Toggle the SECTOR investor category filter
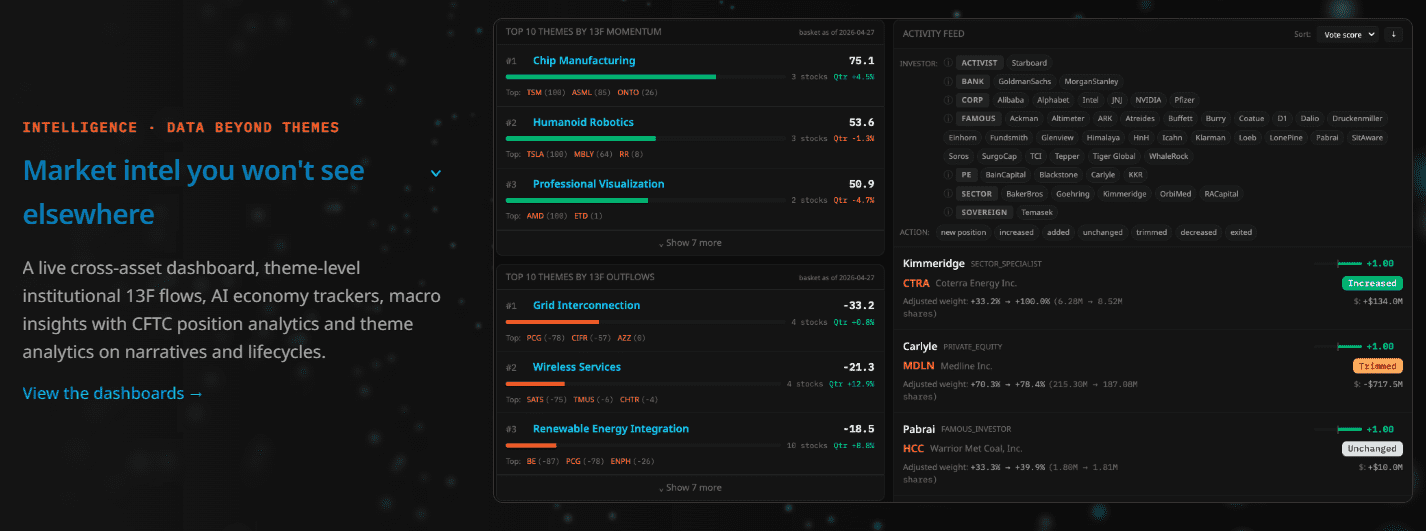The height and width of the screenshot is (531, 1426). coord(977,194)
